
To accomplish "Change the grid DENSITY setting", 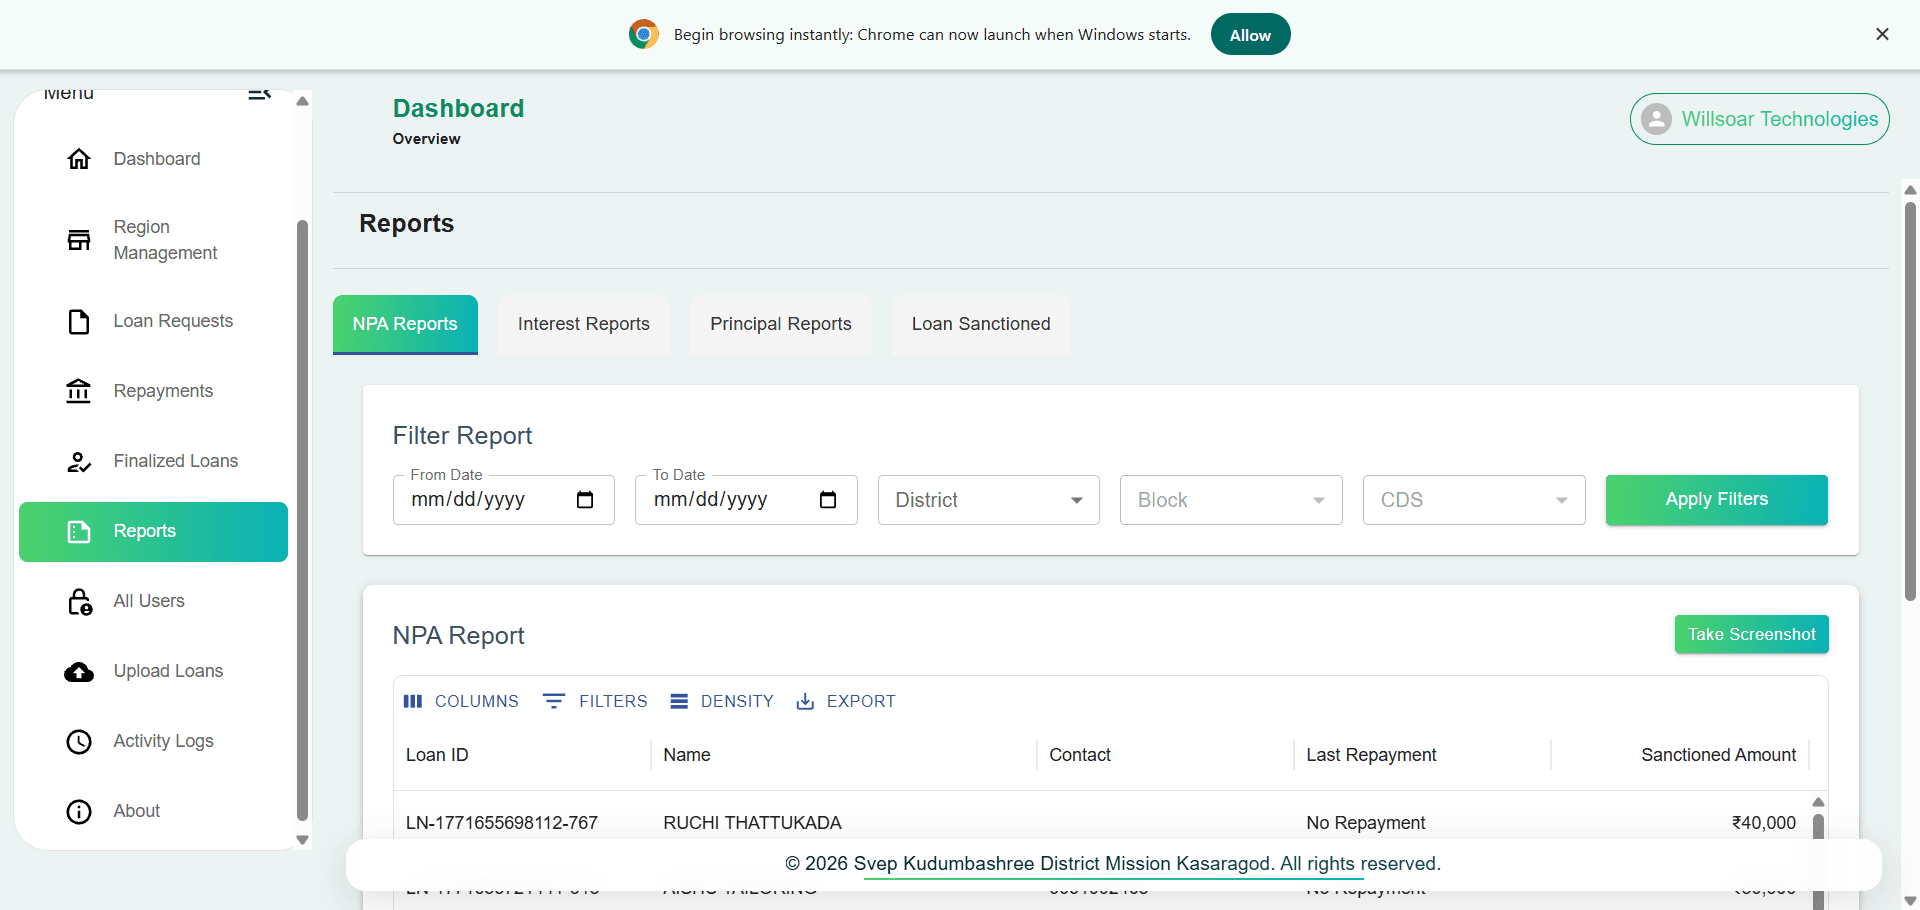I will 722,701.
